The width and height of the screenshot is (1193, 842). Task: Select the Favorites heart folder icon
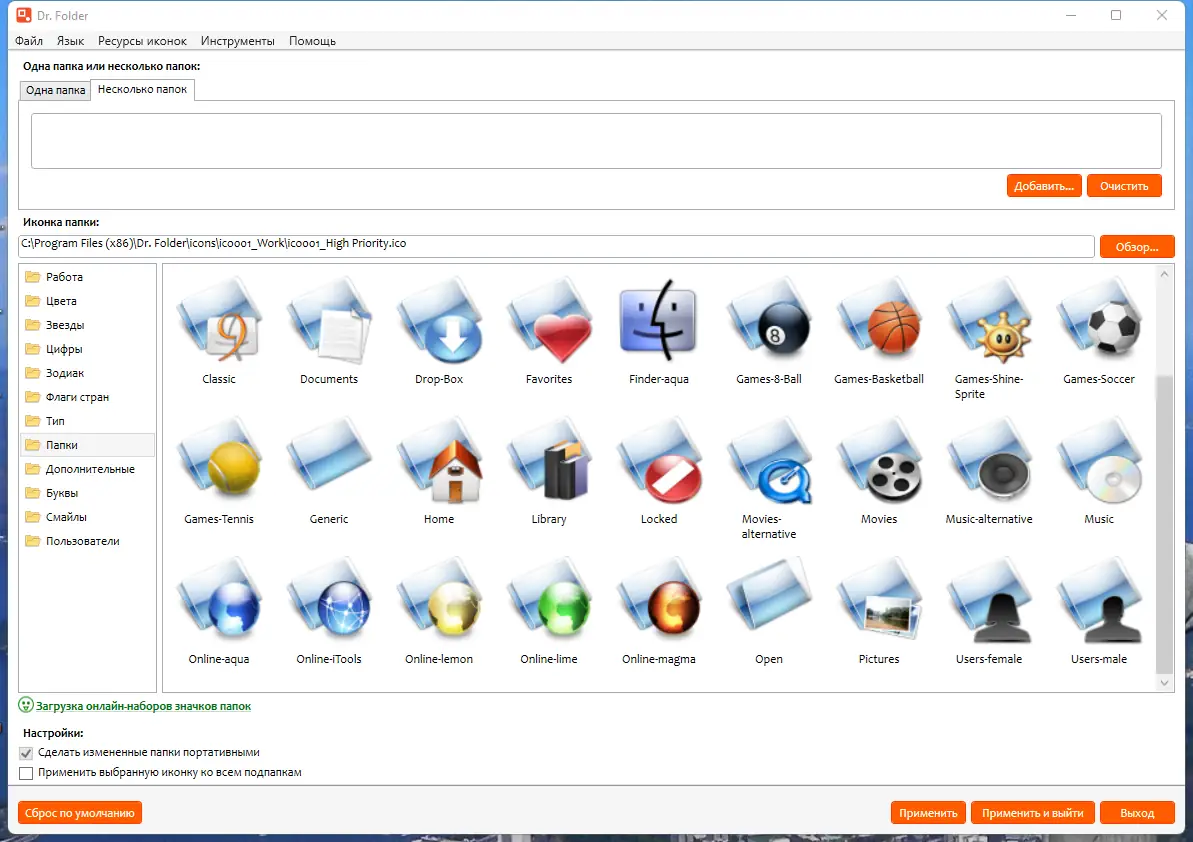[x=549, y=322]
